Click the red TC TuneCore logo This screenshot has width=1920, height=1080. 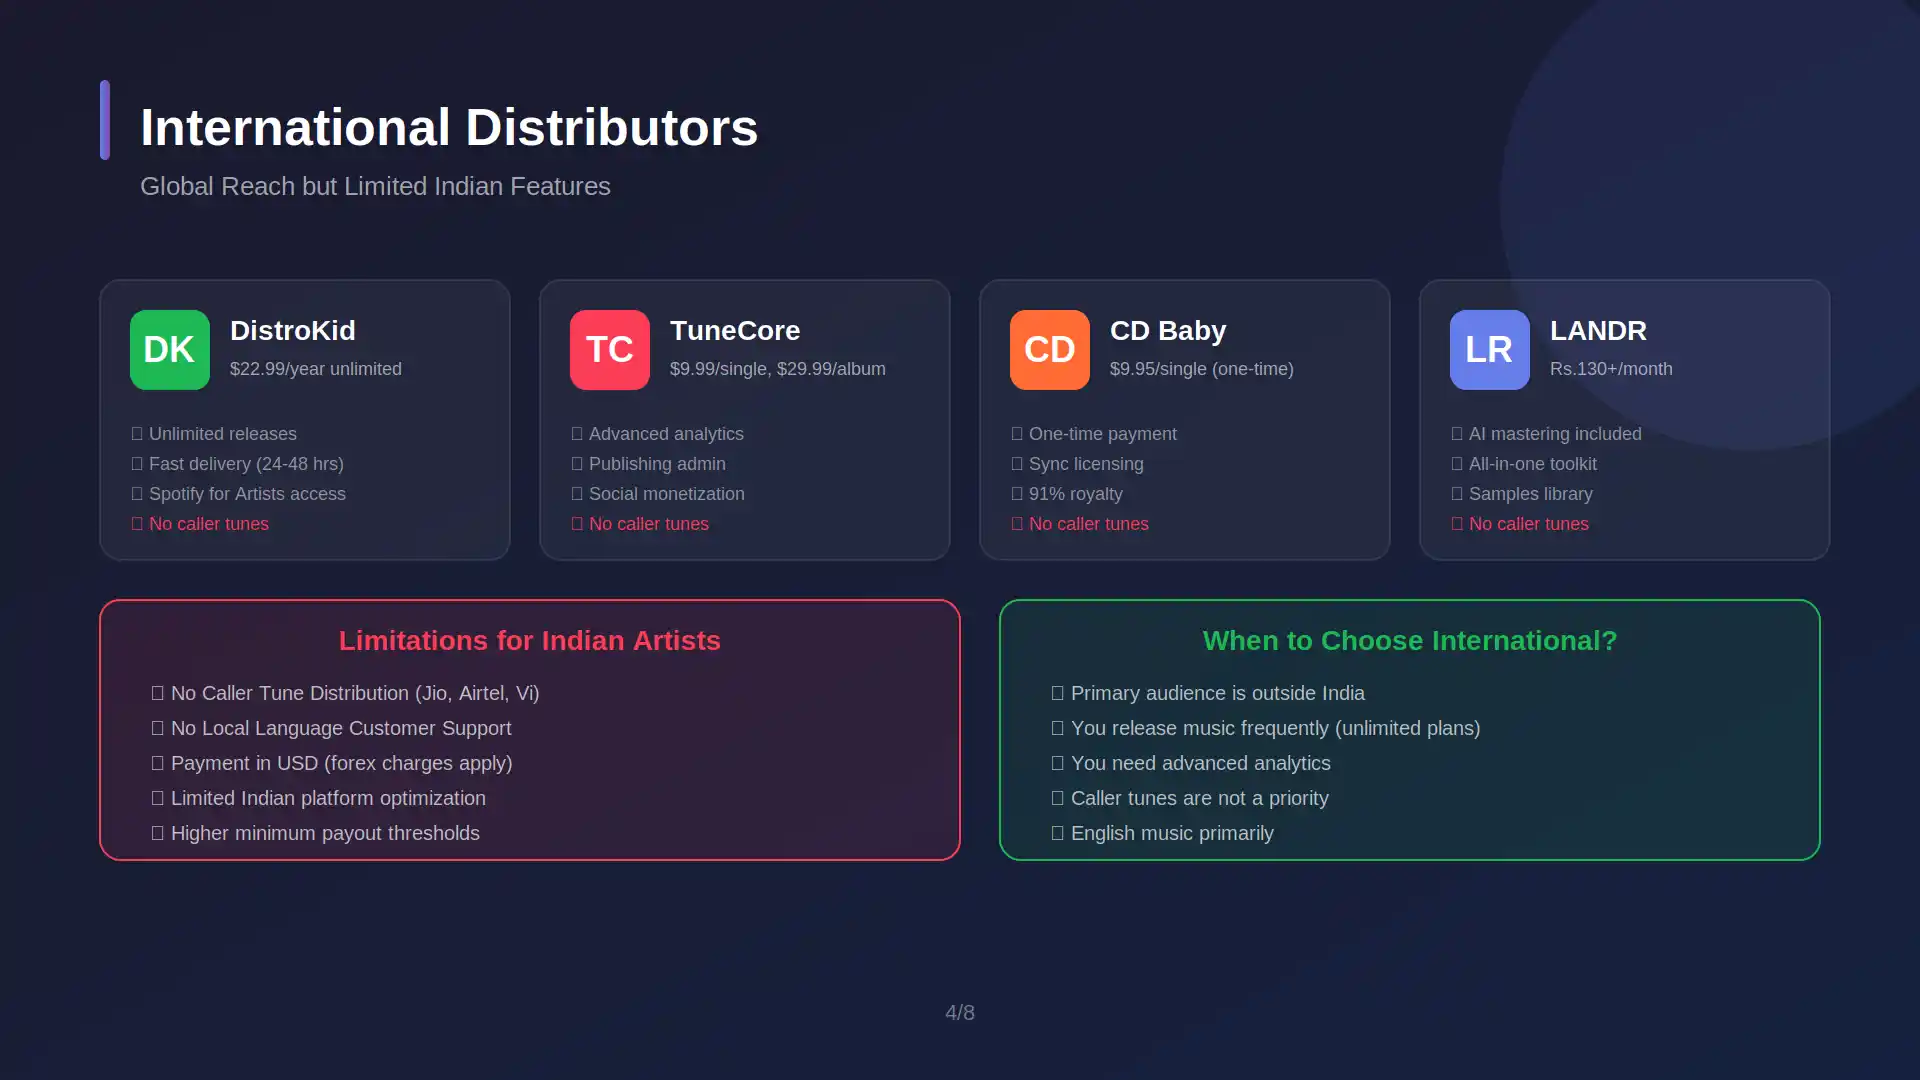click(x=610, y=350)
